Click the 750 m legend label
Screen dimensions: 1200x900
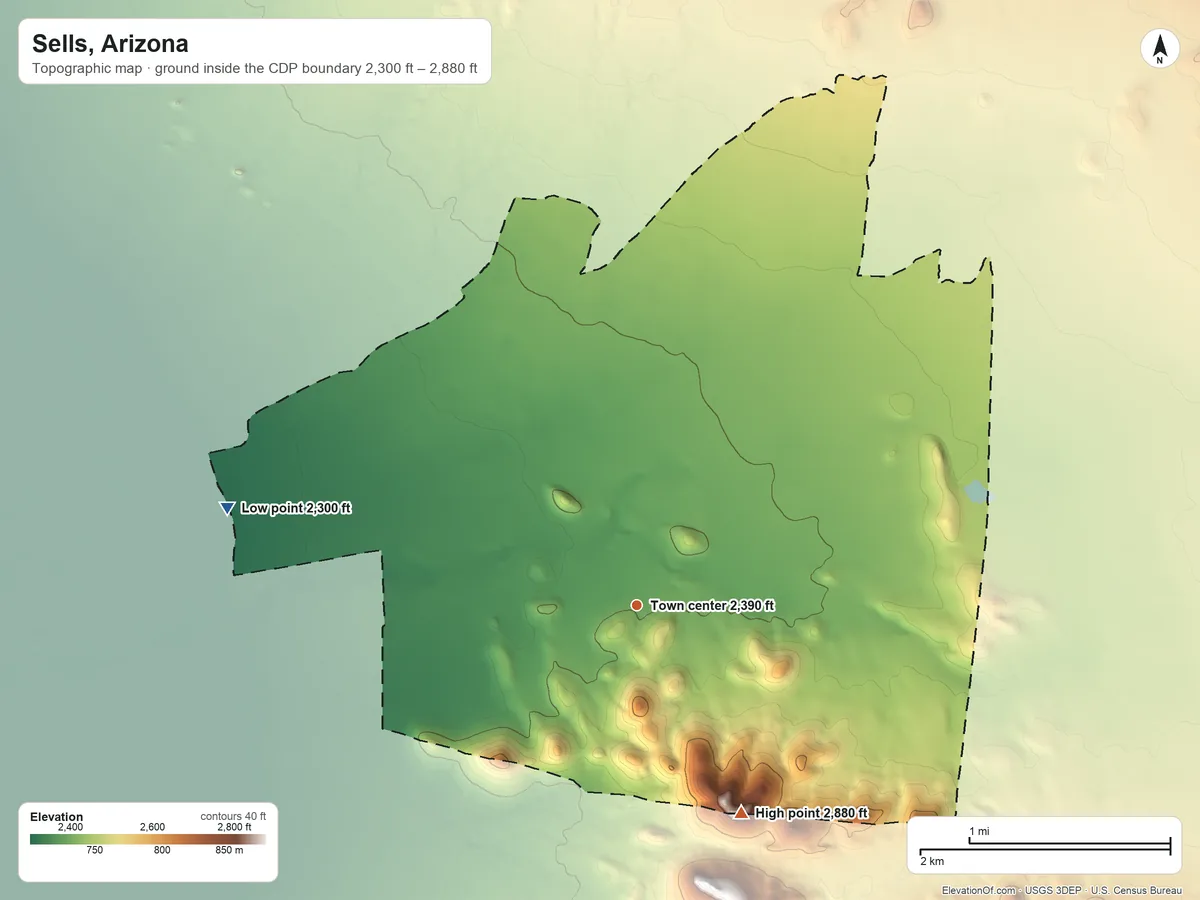[x=94, y=851]
